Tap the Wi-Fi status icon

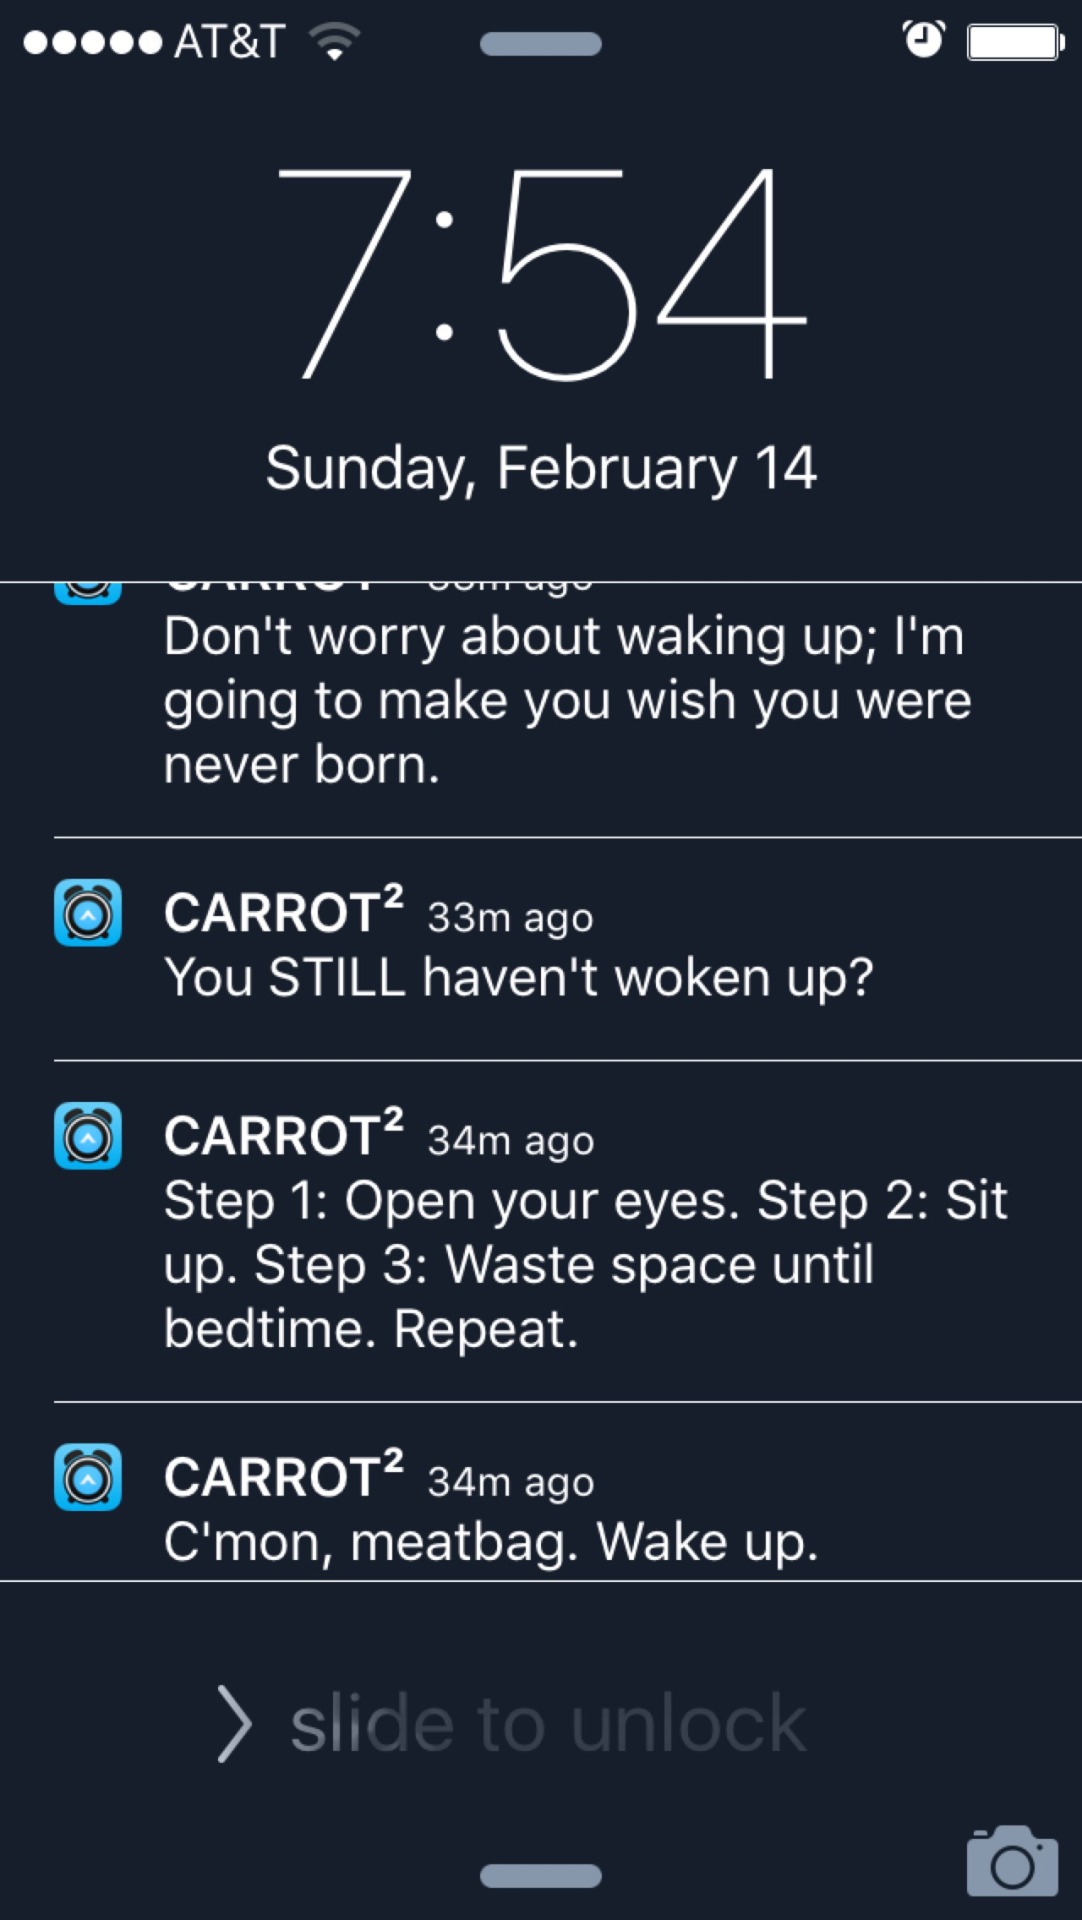click(335, 42)
